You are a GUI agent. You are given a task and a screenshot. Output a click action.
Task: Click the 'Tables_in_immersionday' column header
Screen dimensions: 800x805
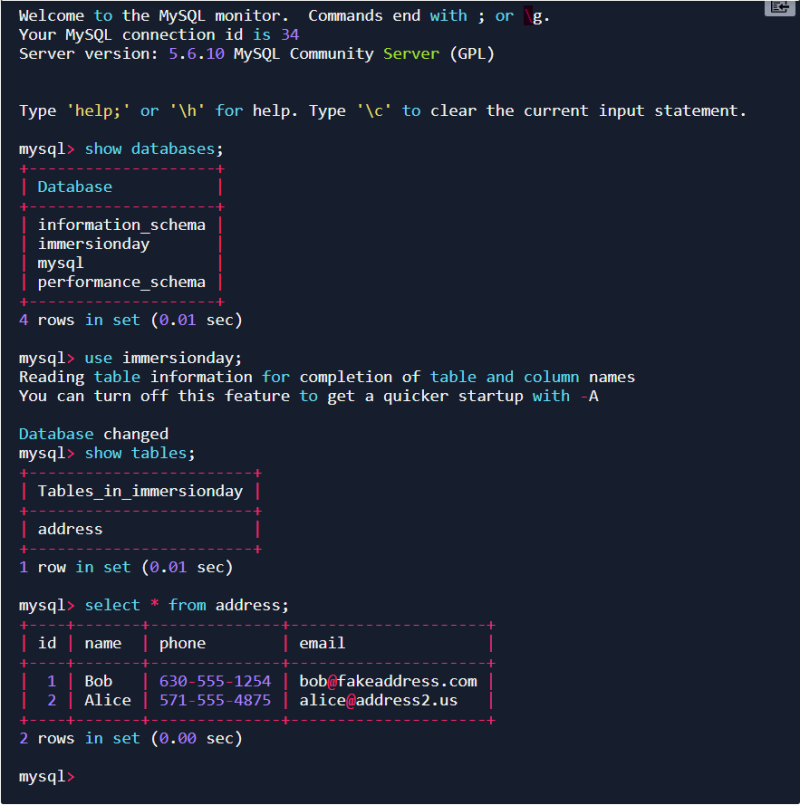(x=140, y=491)
